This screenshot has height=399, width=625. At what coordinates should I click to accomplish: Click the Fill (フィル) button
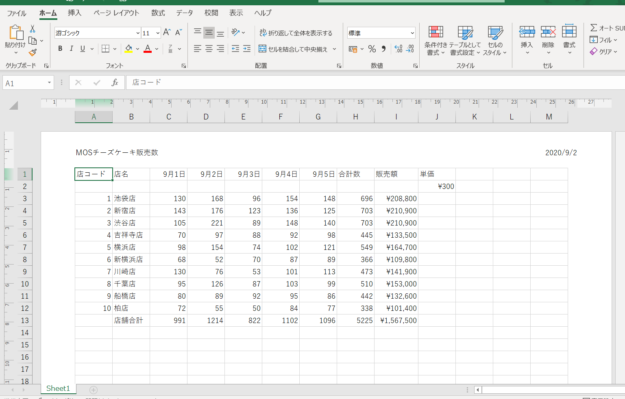tap(603, 40)
